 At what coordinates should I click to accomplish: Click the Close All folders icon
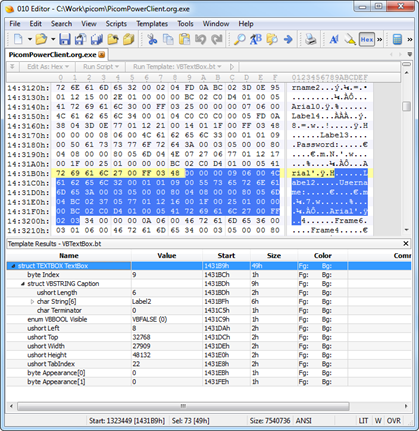coord(129,39)
